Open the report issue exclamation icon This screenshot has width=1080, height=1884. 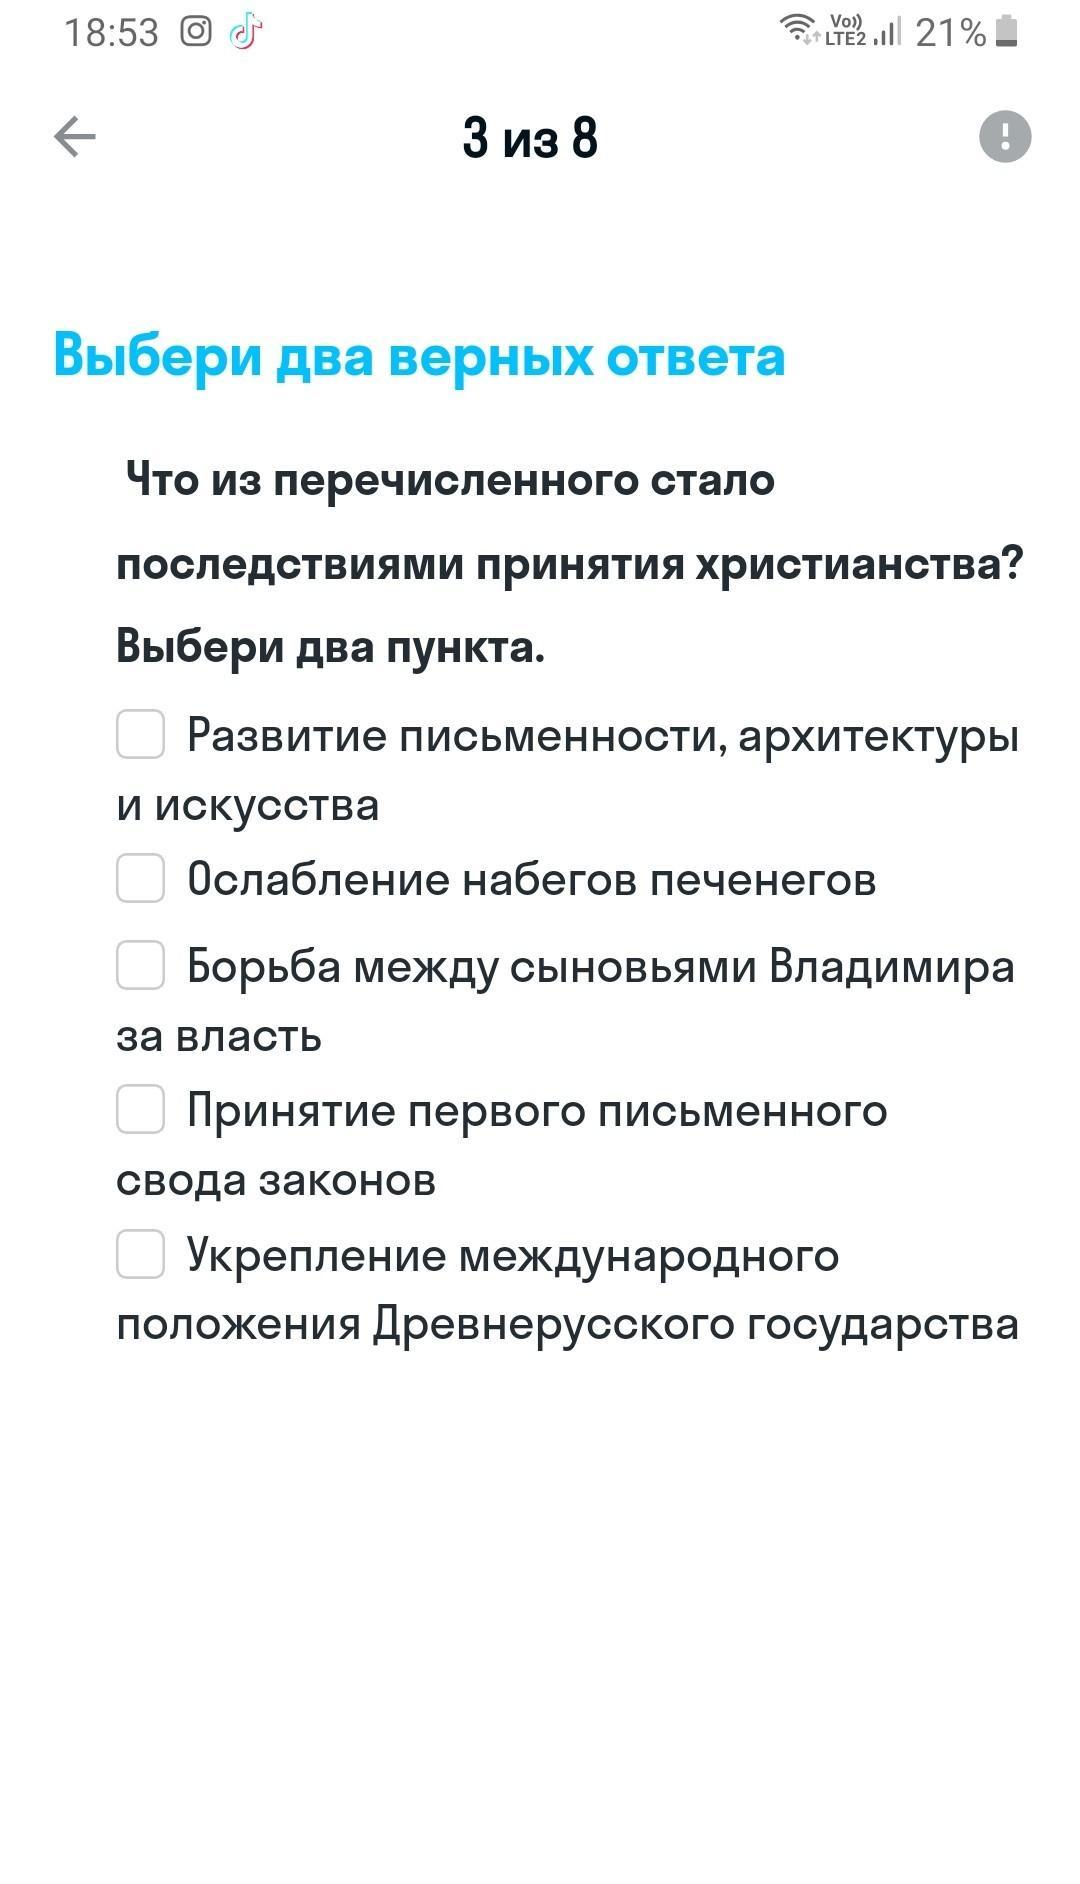1004,136
